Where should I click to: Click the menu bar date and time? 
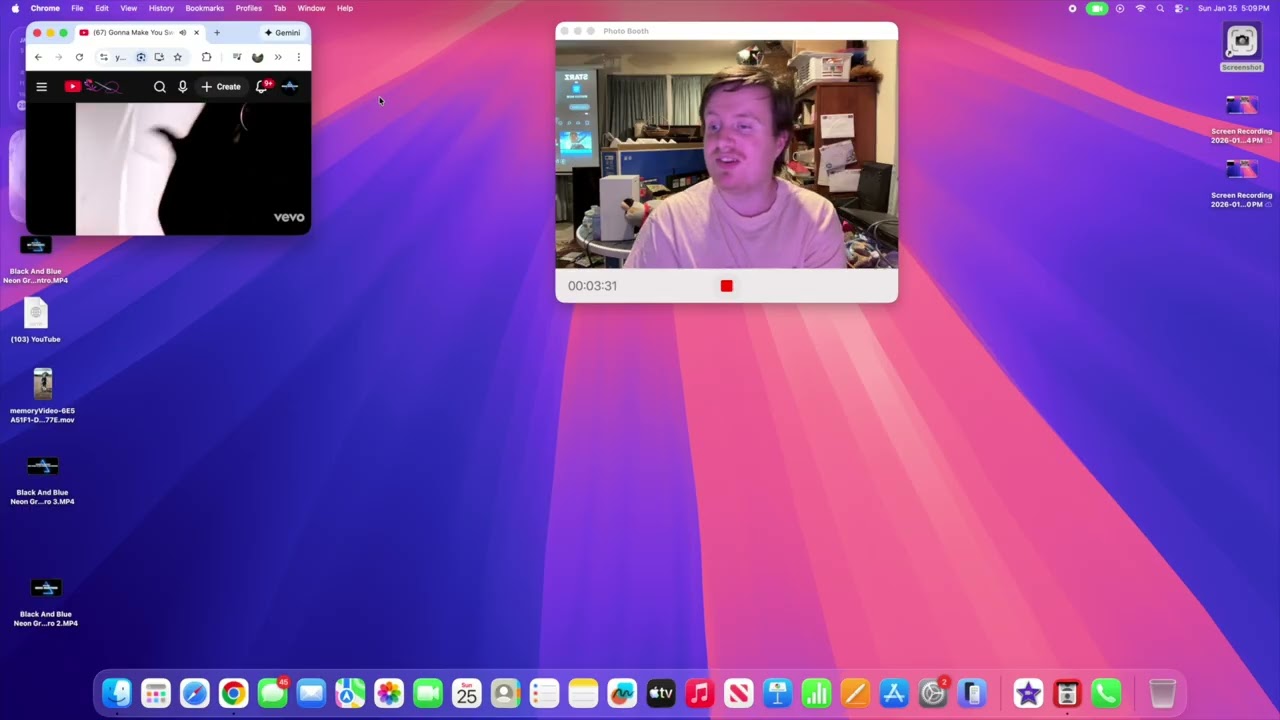click(1234, 8)
